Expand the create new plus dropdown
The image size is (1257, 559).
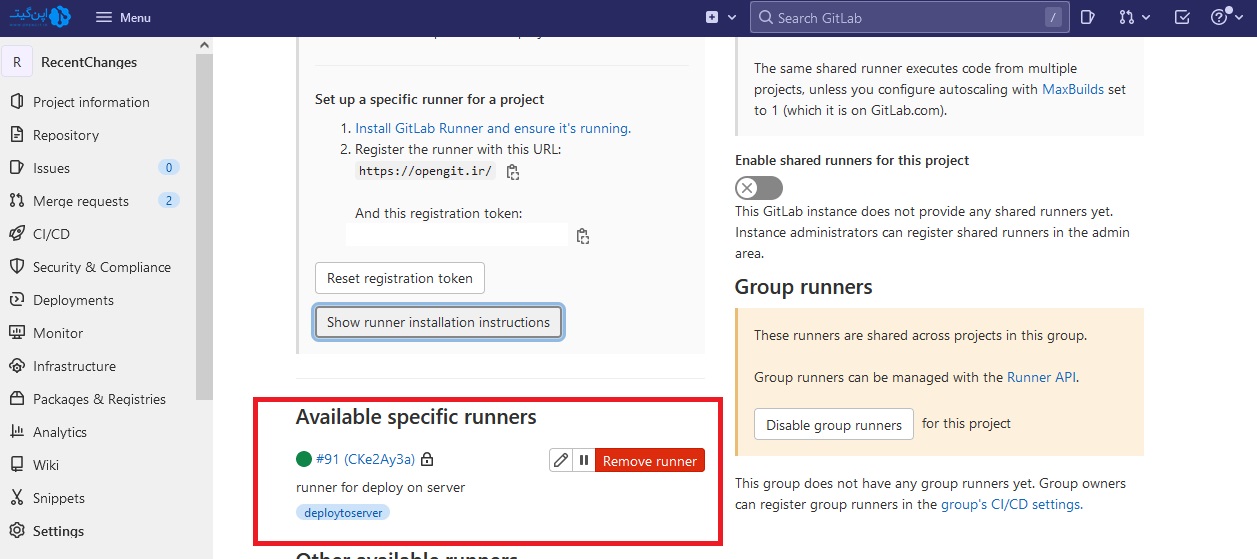[721, 17]
